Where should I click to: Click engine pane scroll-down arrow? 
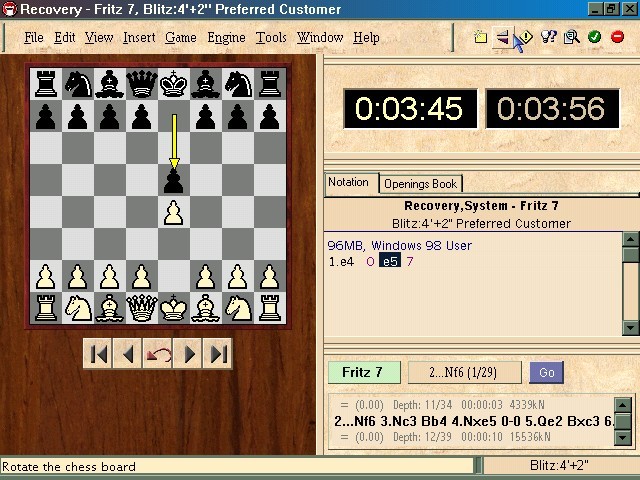click(622, 438)
